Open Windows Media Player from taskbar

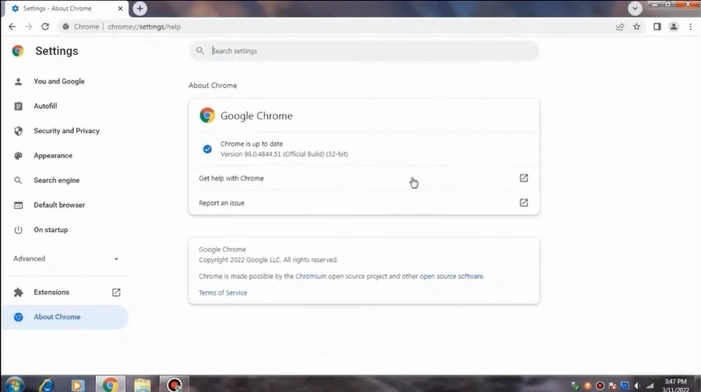78,384
